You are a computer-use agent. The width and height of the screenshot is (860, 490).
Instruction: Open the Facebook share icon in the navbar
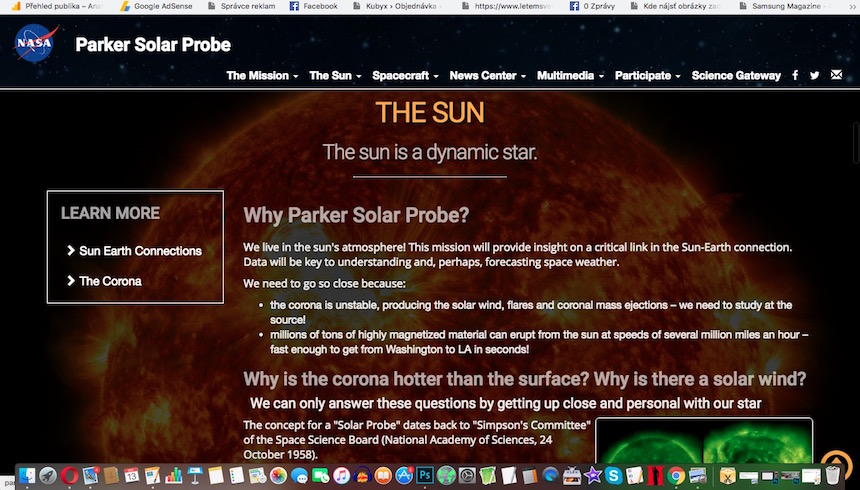point(795,75)
